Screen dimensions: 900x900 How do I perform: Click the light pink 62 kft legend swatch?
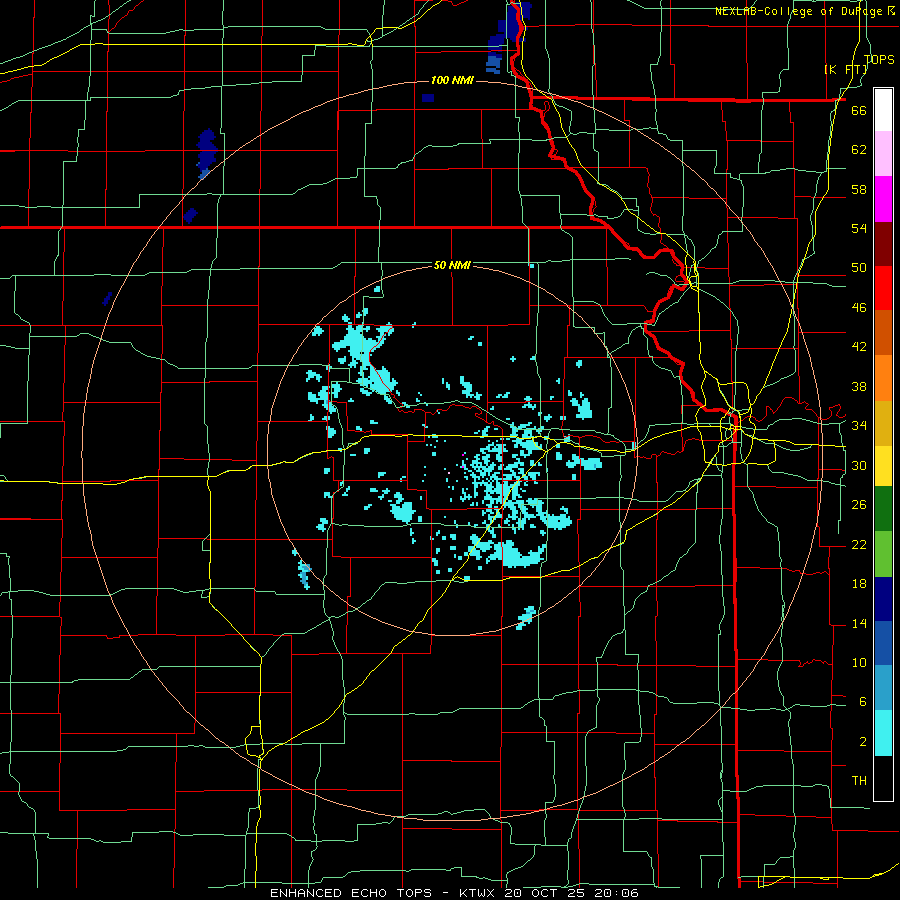coord(883,154)
